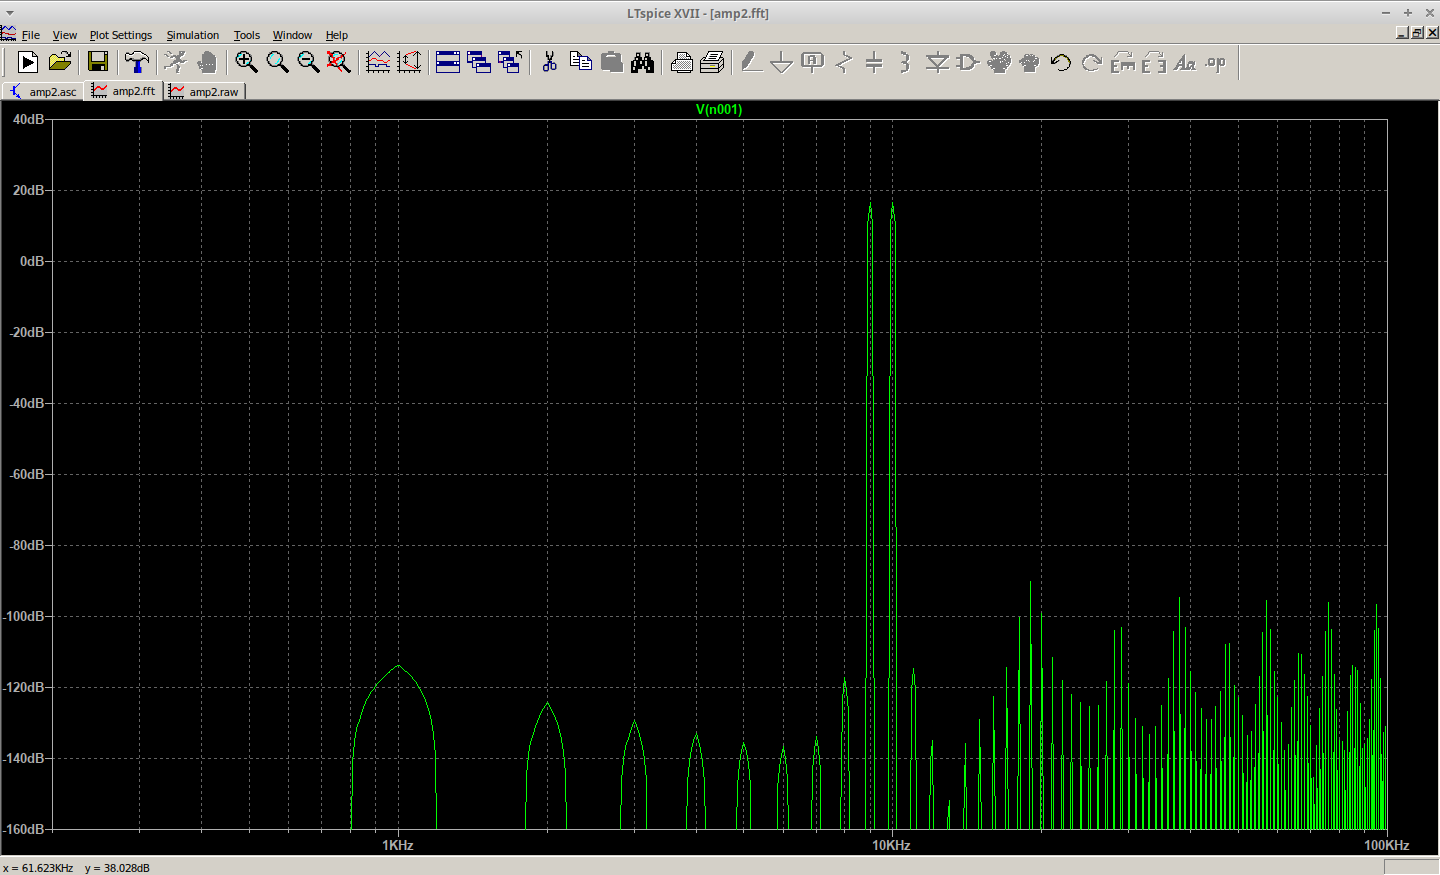Viewport: 1440px width, 875px height.
Task: Click the 1KHz horizontal axis label
Action: click(398, 845)
